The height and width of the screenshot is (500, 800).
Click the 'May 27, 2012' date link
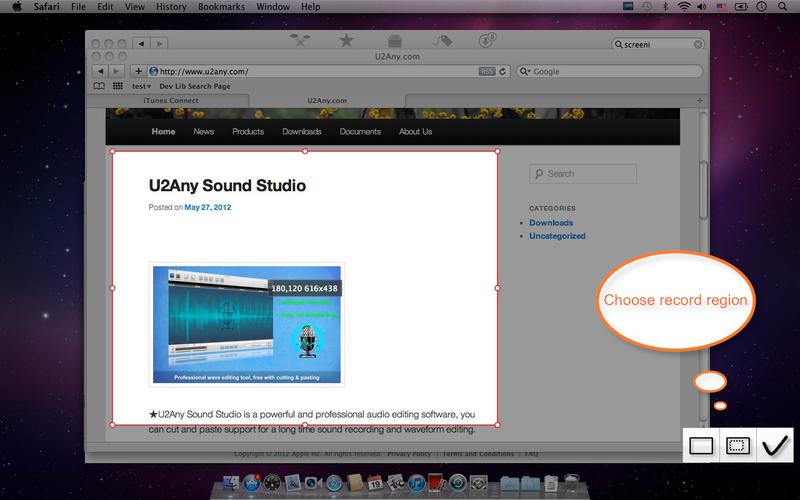click(208, 207)
